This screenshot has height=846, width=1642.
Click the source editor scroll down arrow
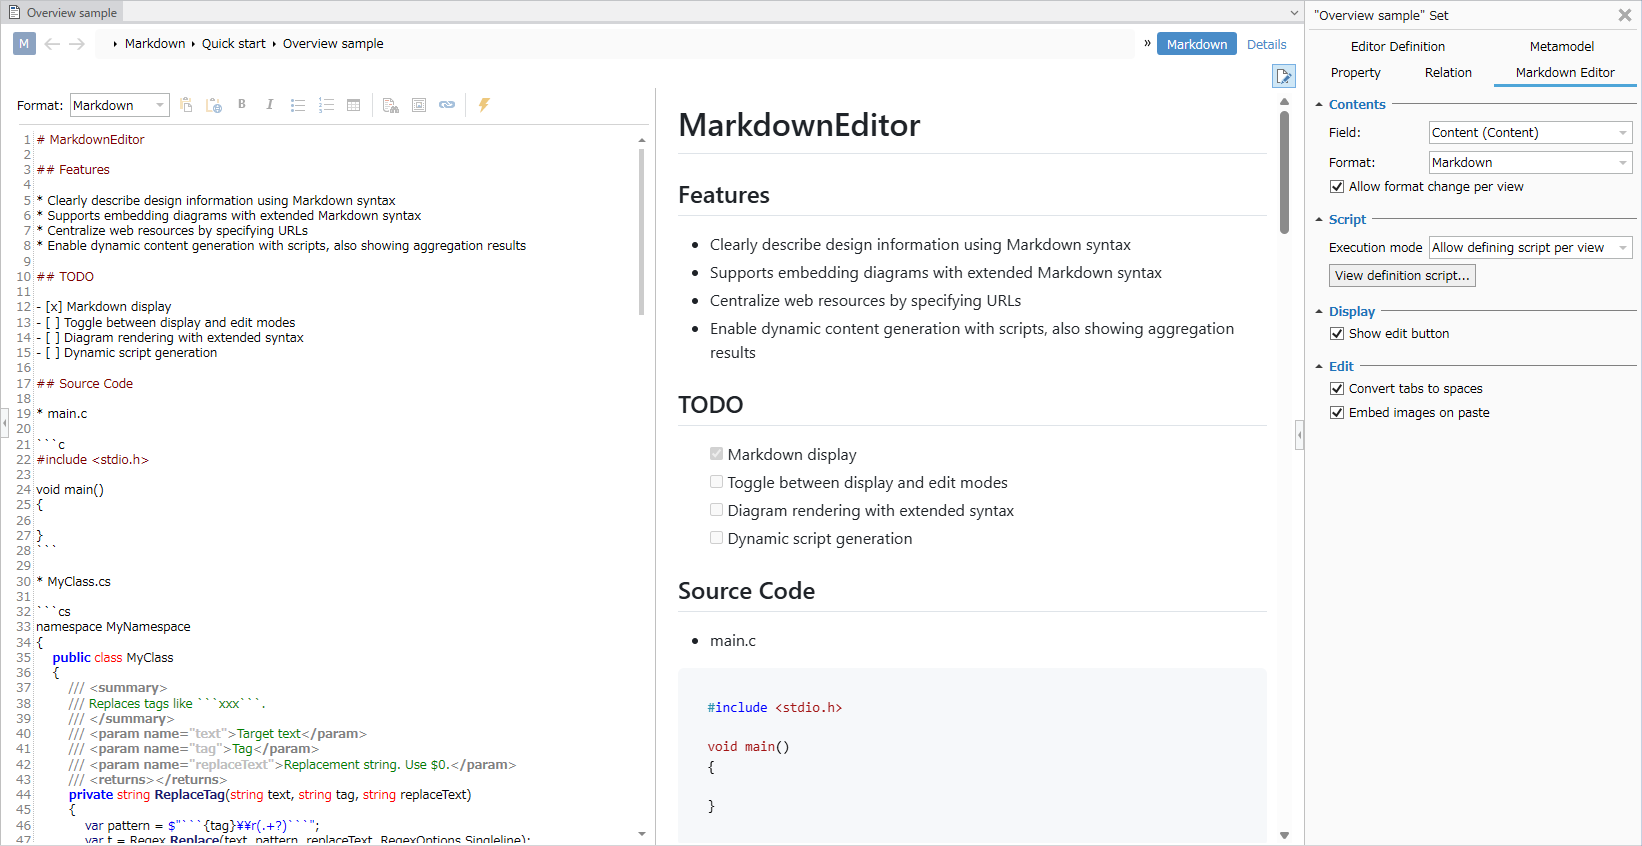[641, 833]
